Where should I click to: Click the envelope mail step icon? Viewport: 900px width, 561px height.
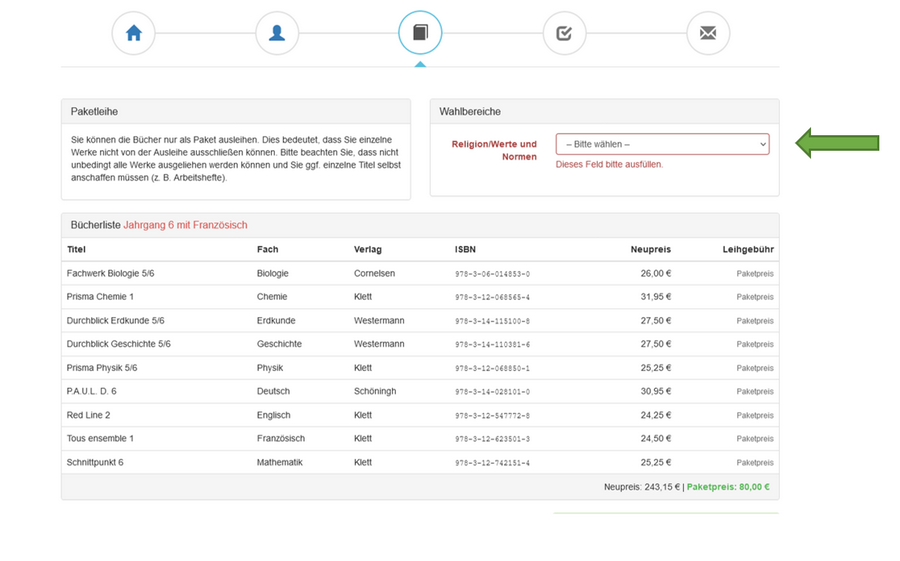(708, 34)
